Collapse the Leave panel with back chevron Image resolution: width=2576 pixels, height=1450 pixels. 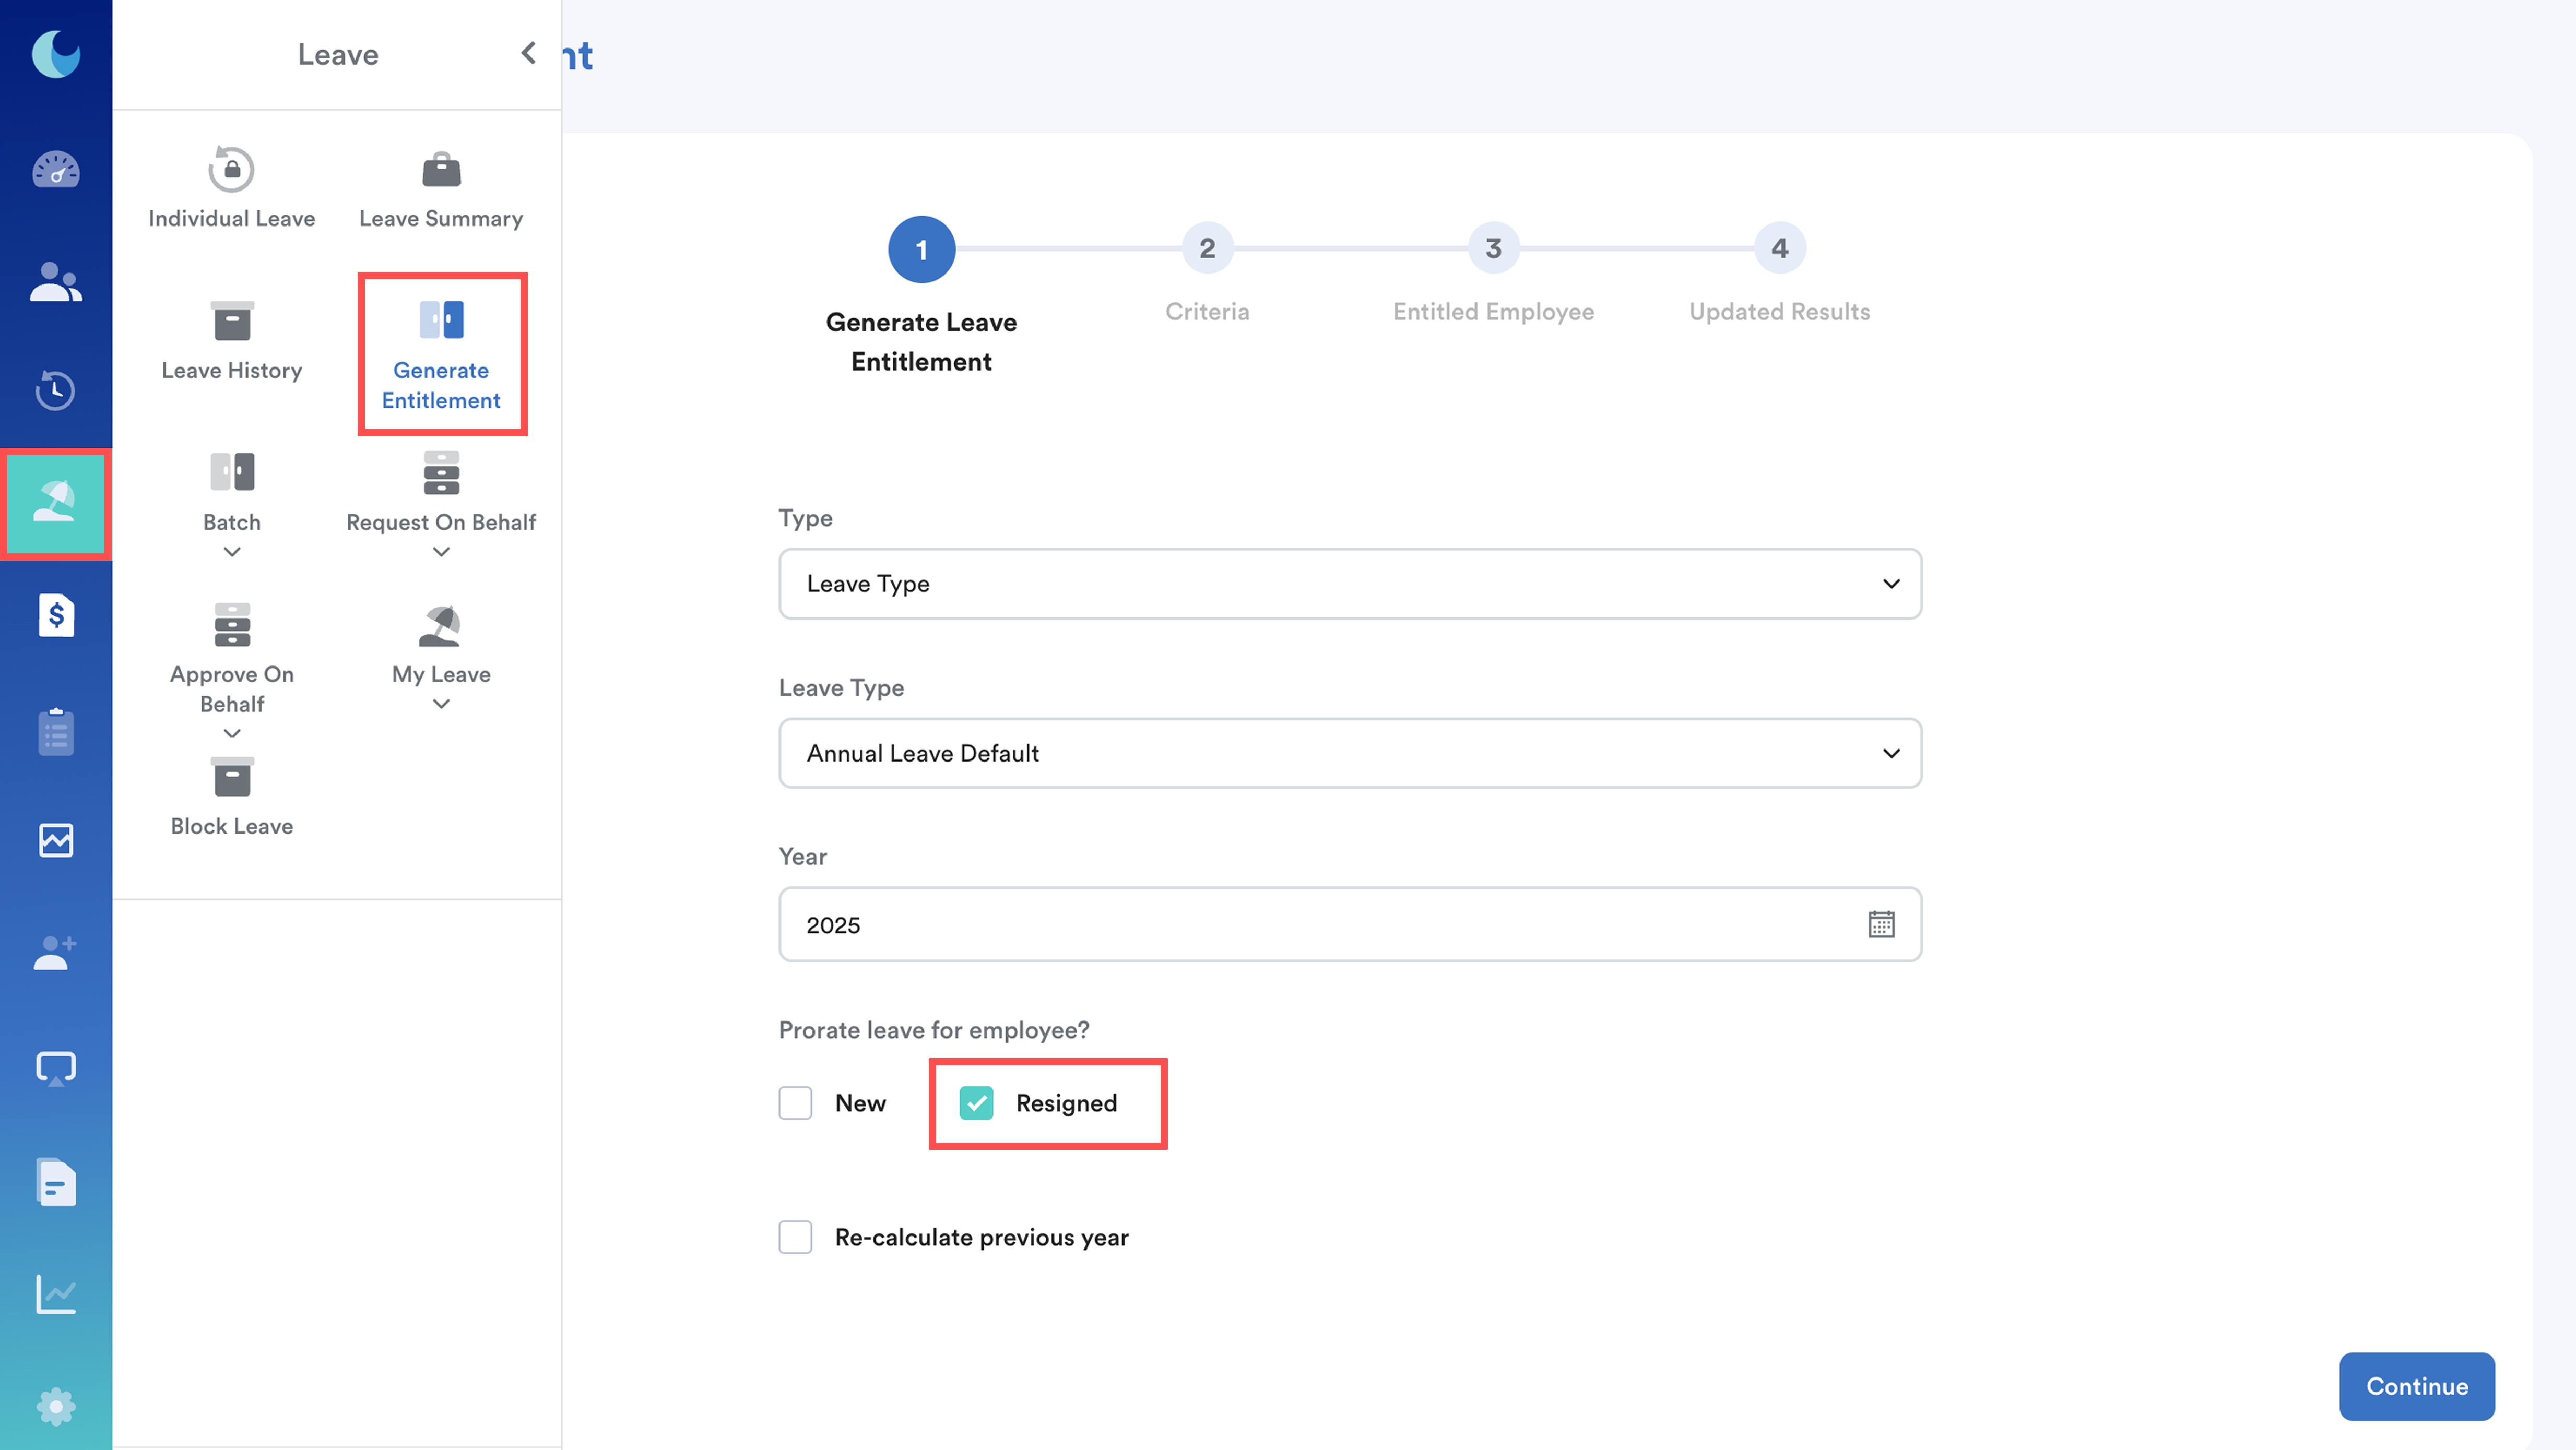coord(528,53)
